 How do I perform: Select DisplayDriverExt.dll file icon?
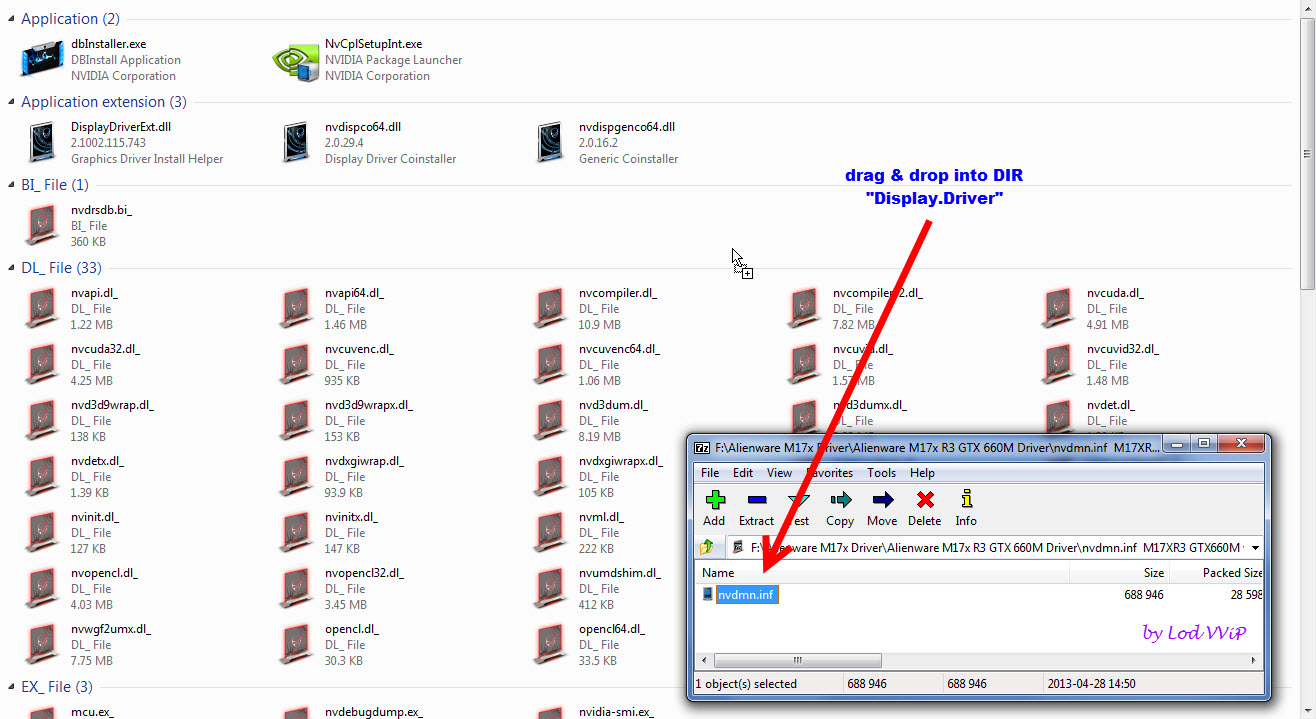click(42, 143)
